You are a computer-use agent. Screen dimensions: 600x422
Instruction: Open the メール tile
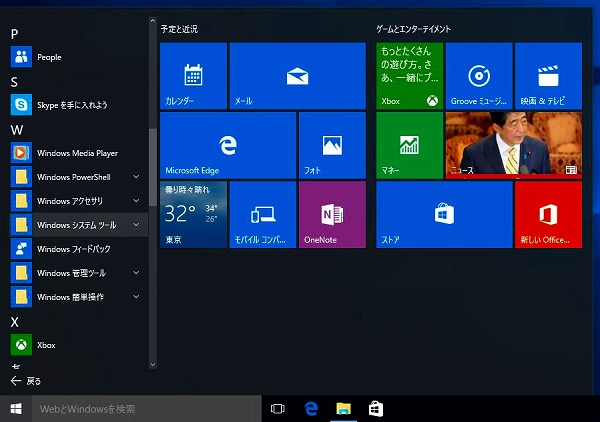(x=298, y=76)
